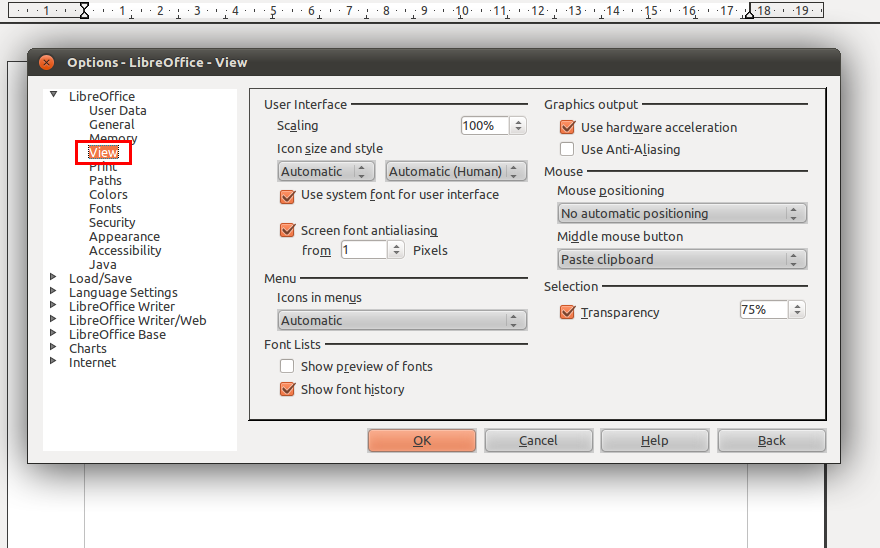
Task: Click the left indent marker on the ruler
Action: pos(84,11)
